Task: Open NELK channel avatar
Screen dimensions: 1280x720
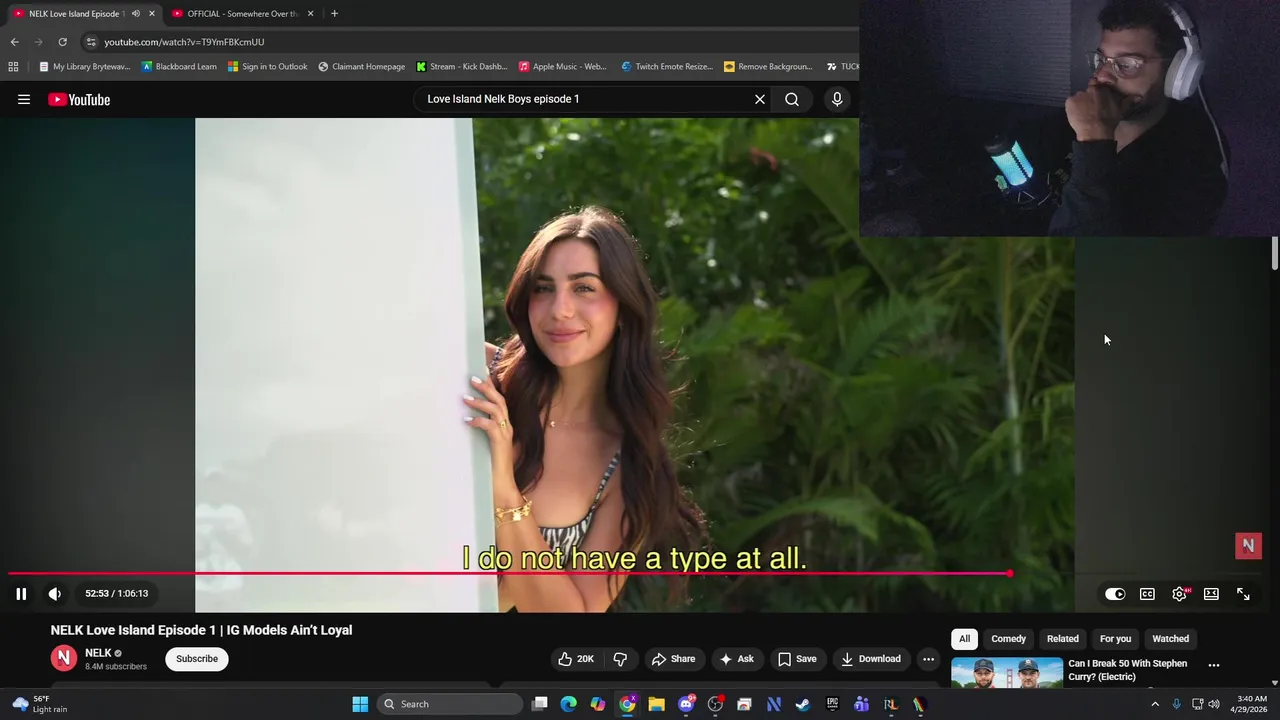Action: click(x=64, y=658)
